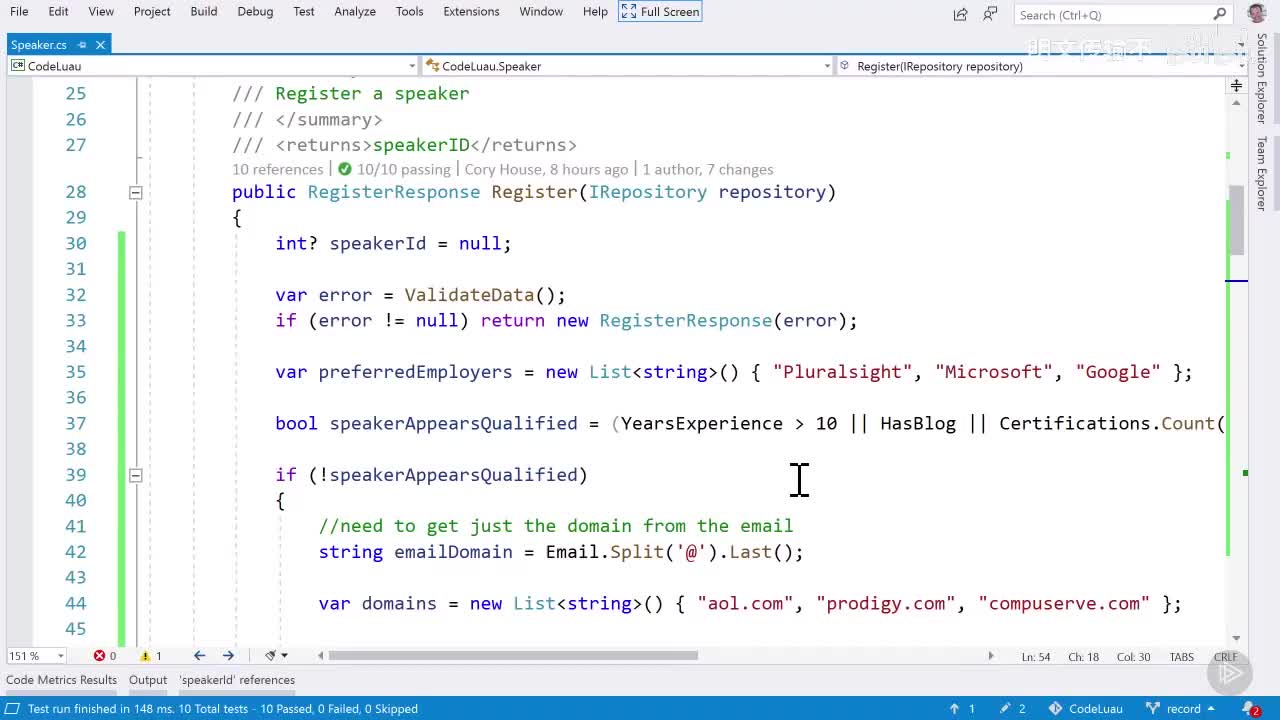Open the CodeLuau.Speaker type dropdown
This screenshot has height=720, width=1280.
pyautogui.click(x=627, y=66)
